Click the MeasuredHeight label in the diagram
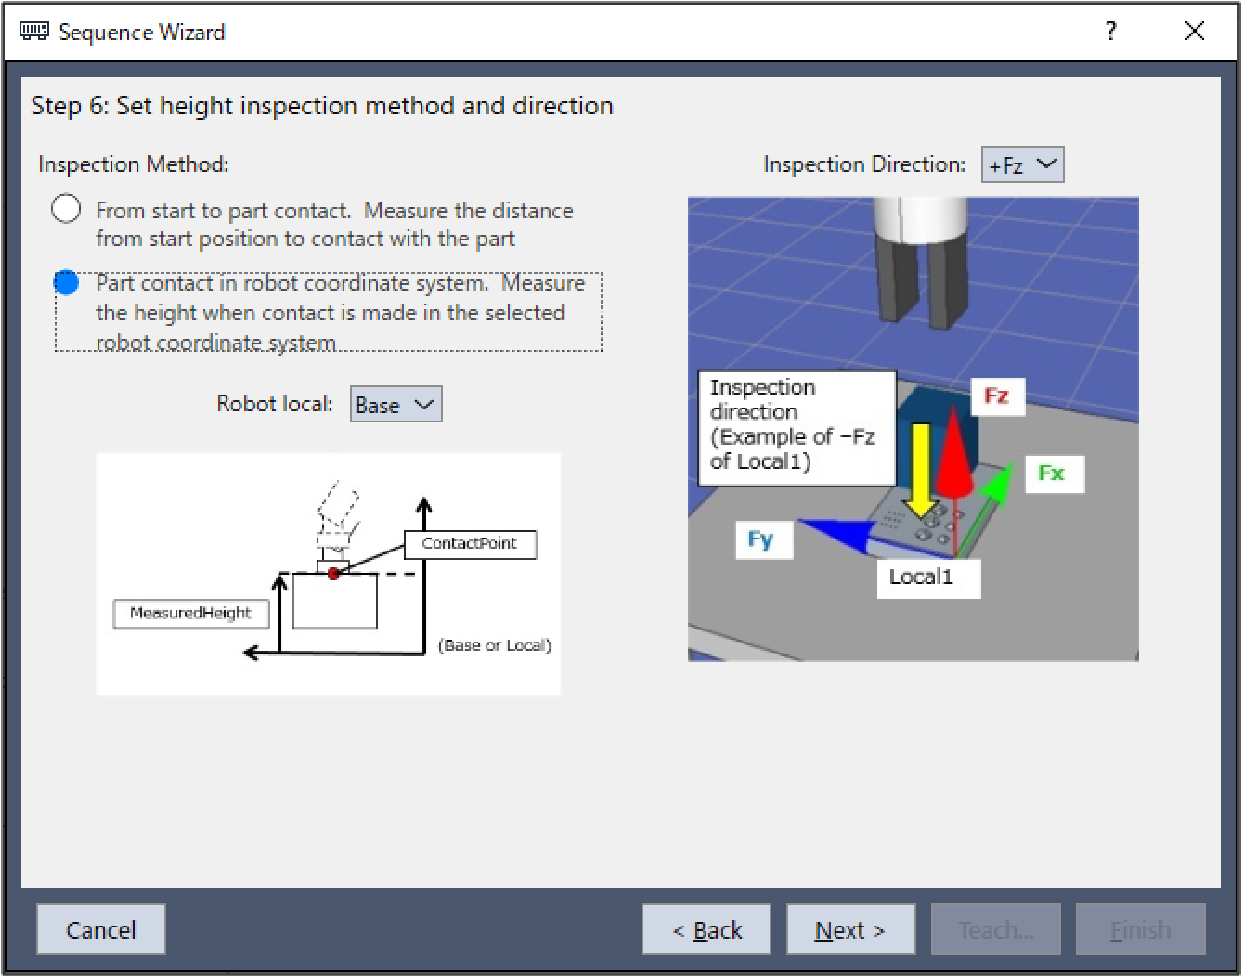Image resolution: width=1241 pixels, height=976 pixels. click(x=191, y=613)
